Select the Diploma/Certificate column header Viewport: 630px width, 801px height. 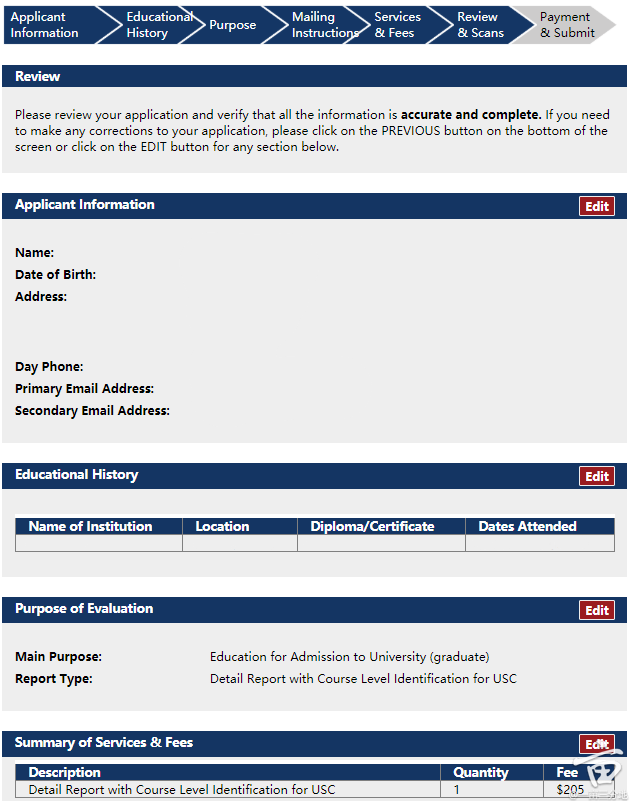point(372,526)
